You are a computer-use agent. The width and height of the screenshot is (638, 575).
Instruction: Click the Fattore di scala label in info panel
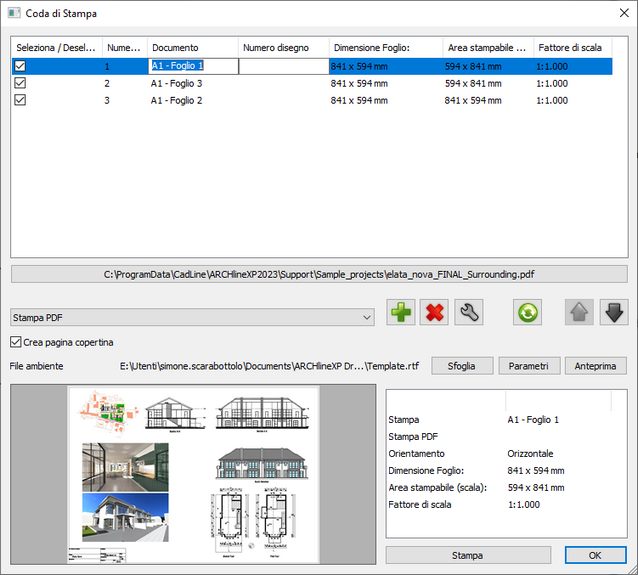click(420, 504)
